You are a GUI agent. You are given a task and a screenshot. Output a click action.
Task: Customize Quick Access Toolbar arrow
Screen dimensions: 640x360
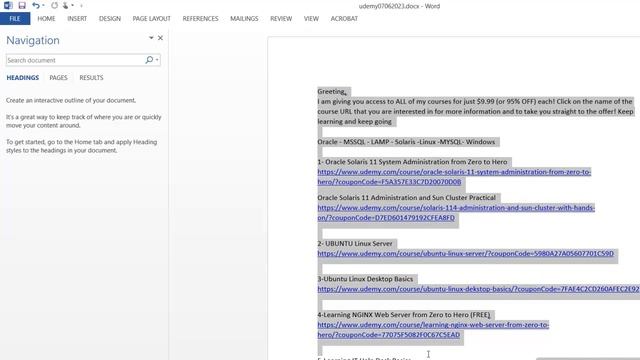(x=81, y=6)
